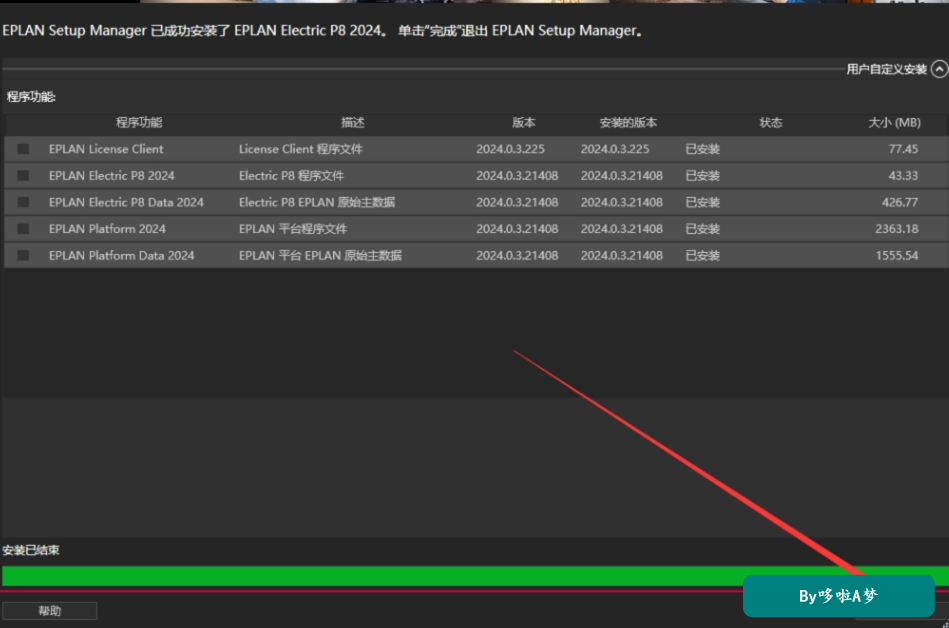Toggle the EPLAN Electric P8 2024 checkbox
The image size is (949, 628).
coord(23,175)
